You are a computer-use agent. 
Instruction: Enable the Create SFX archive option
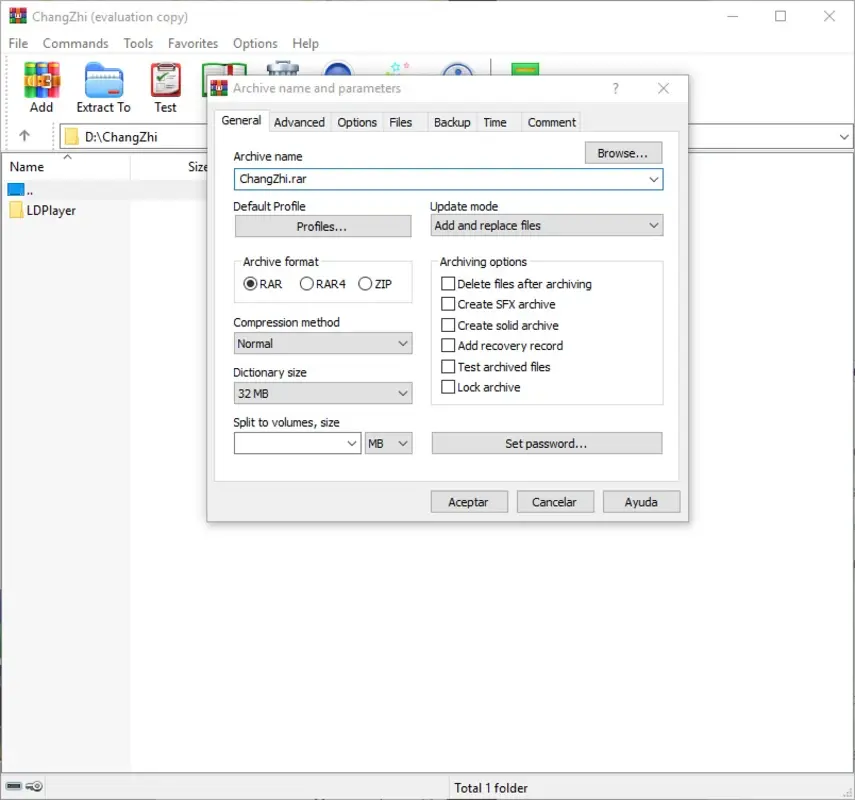[448, 304]
